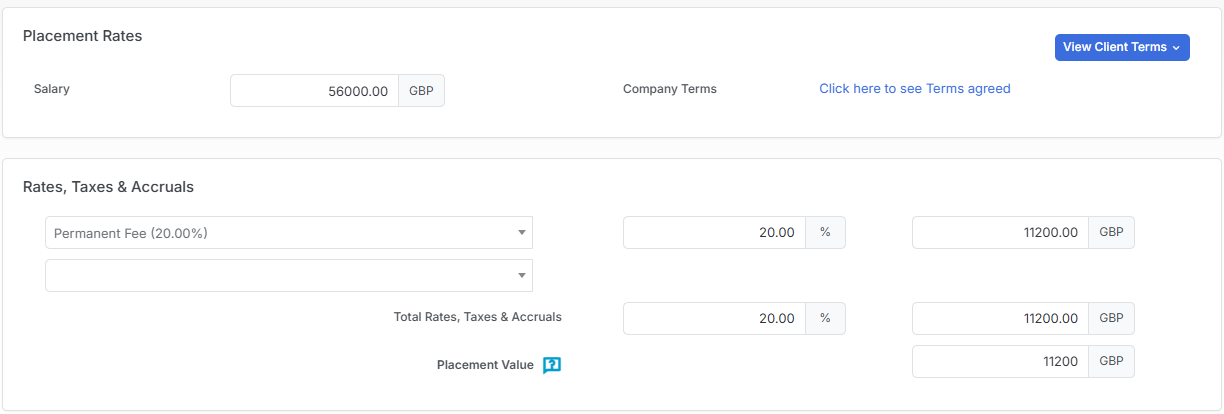Focus the Salary amount field
Image resolution: width=1224 pixels, height=414 pixels.
click(x=314, y=90)
